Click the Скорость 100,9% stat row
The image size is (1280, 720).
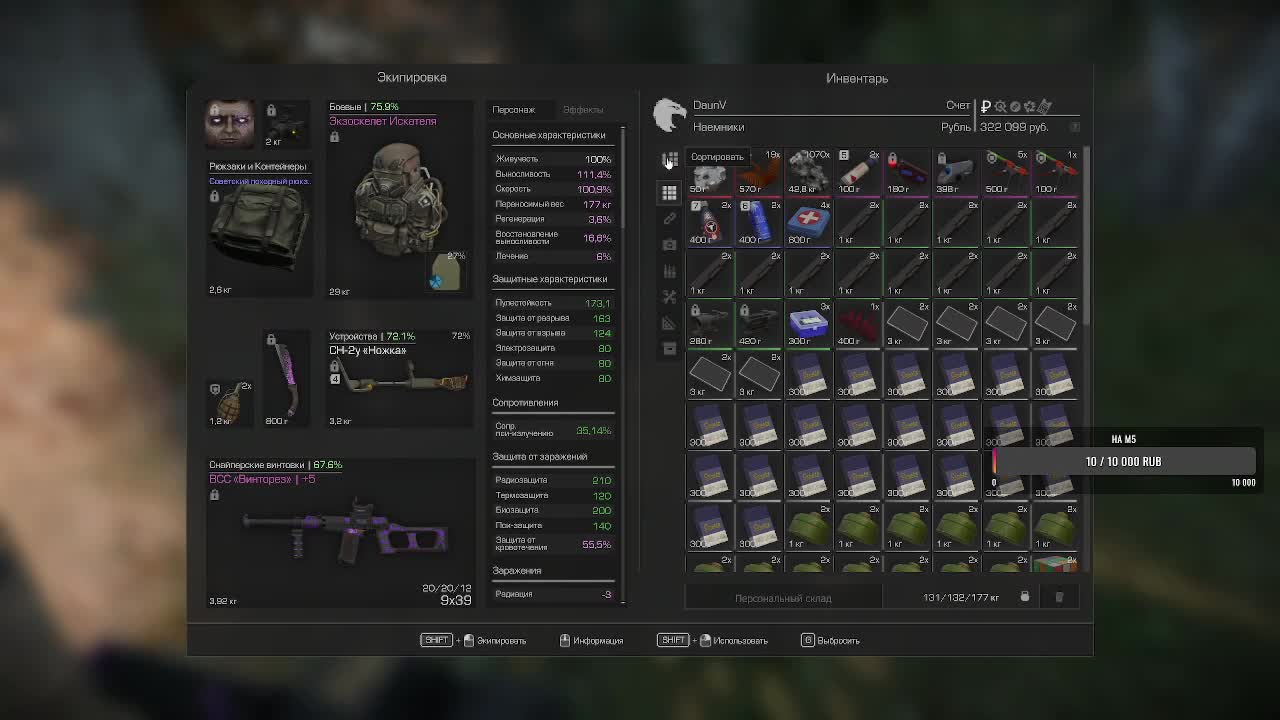(553, 189)
